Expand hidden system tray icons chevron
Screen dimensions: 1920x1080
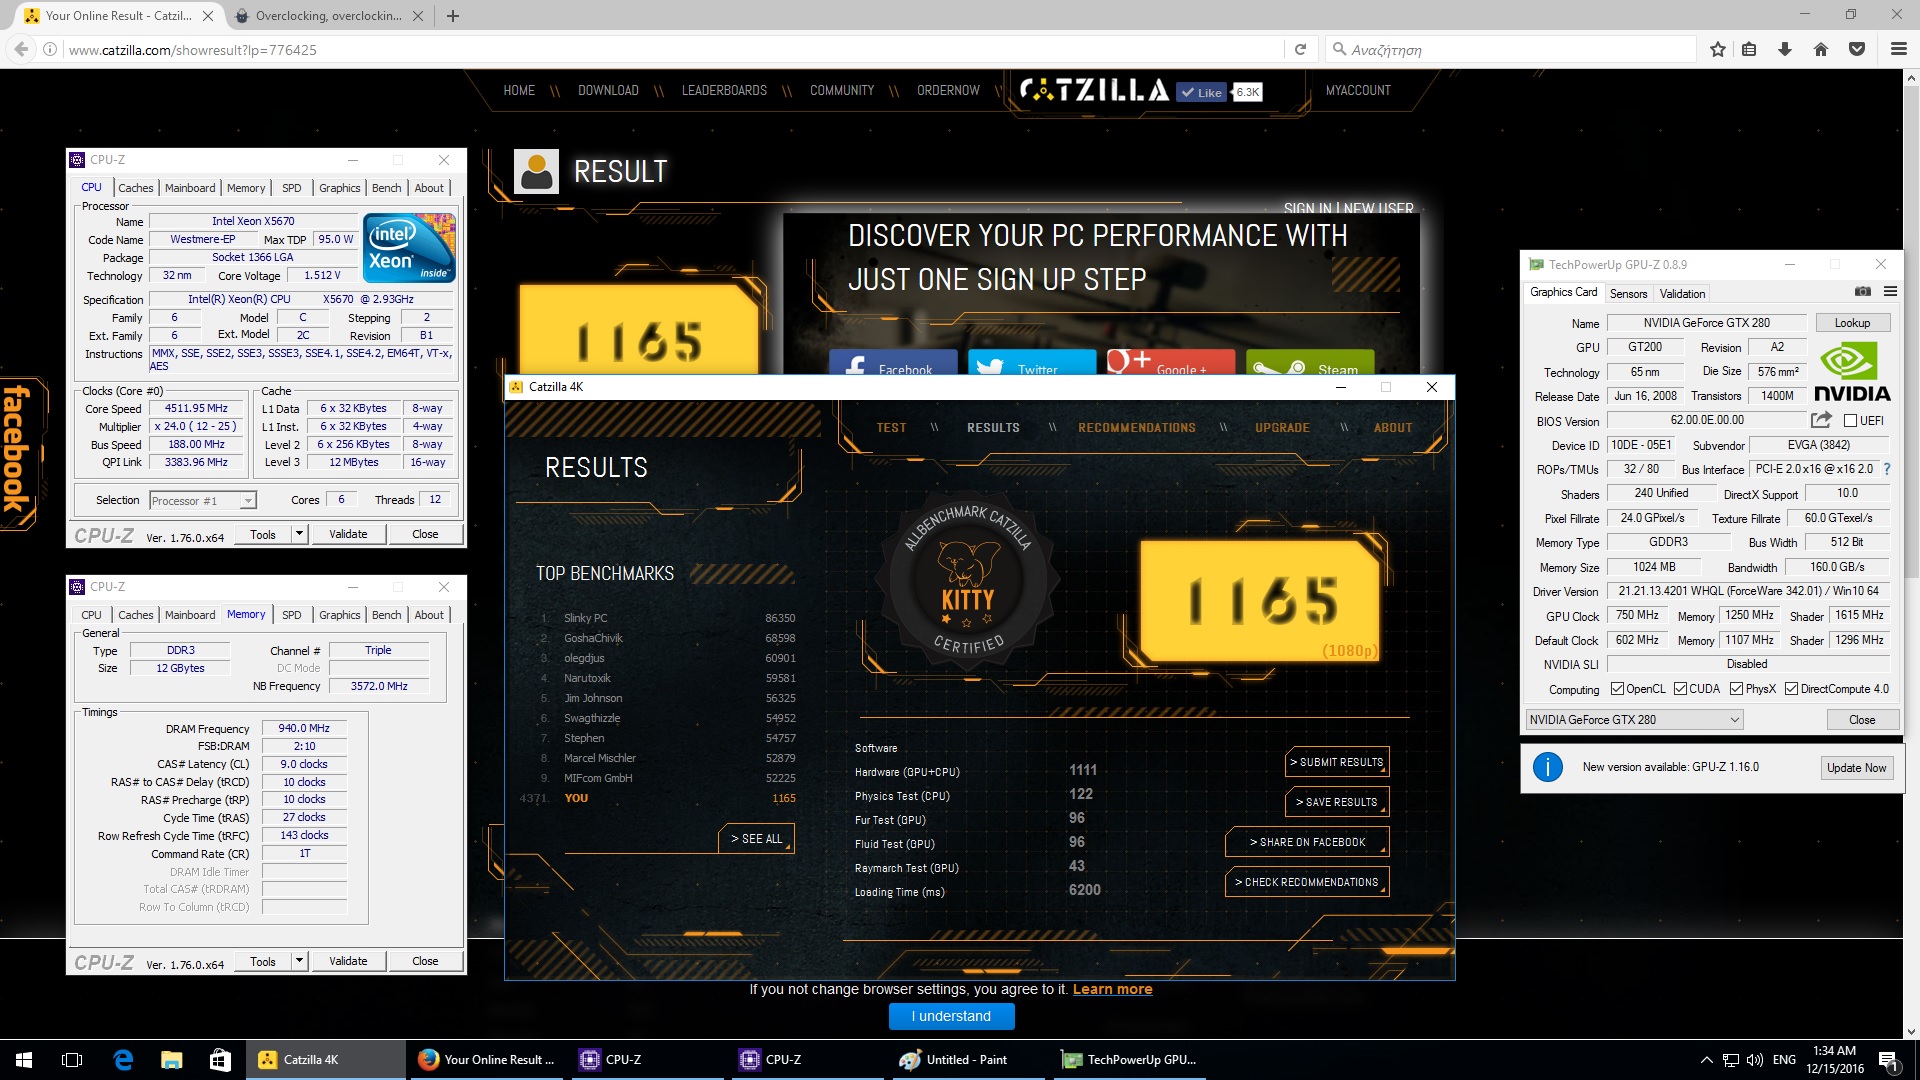(x=1705, y=1060)
